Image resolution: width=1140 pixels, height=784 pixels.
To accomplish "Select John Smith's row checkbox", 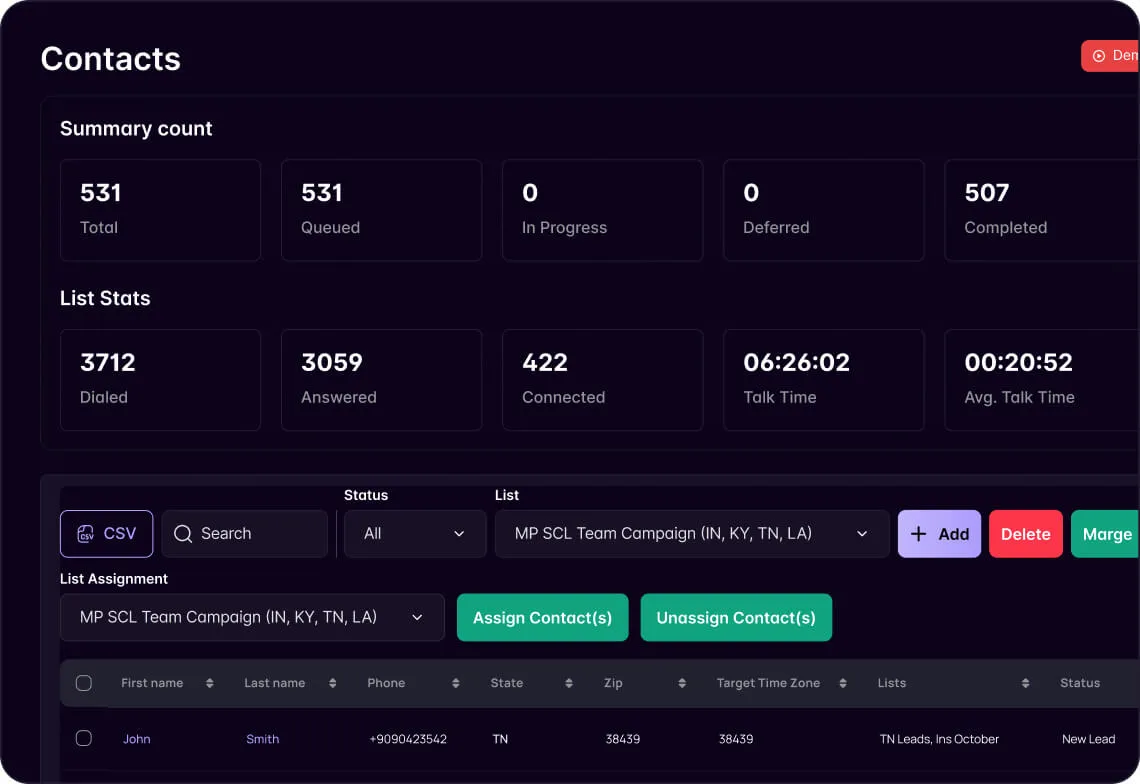I will [x=83, y=738].
